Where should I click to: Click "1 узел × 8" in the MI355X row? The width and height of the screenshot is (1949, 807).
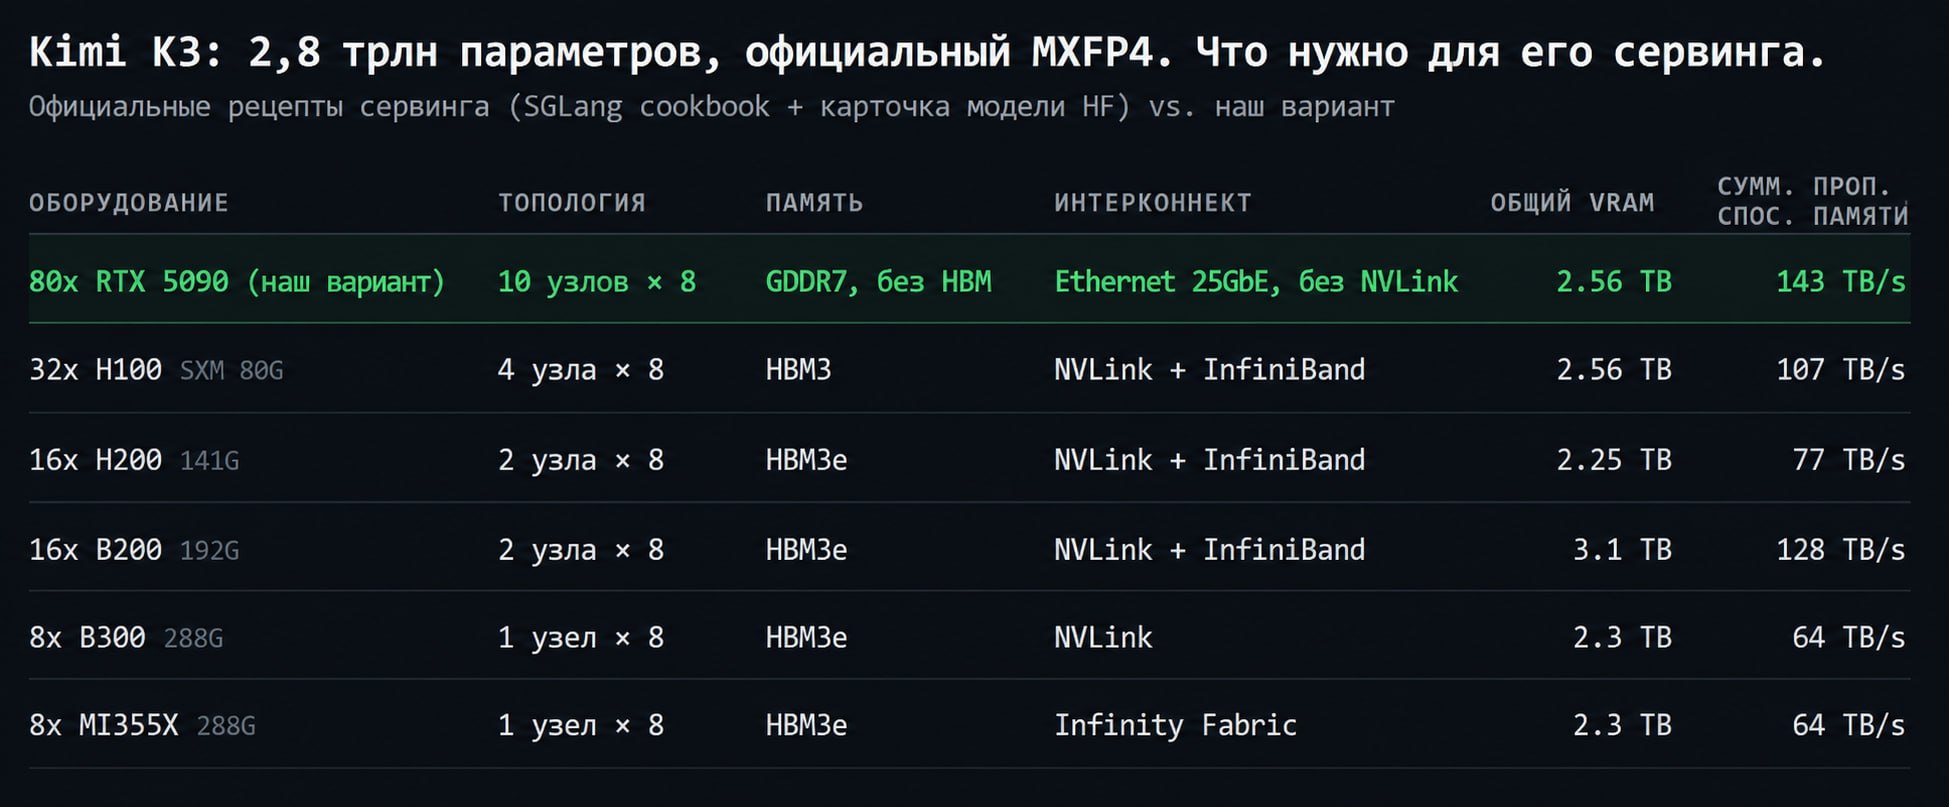[581, 725]
